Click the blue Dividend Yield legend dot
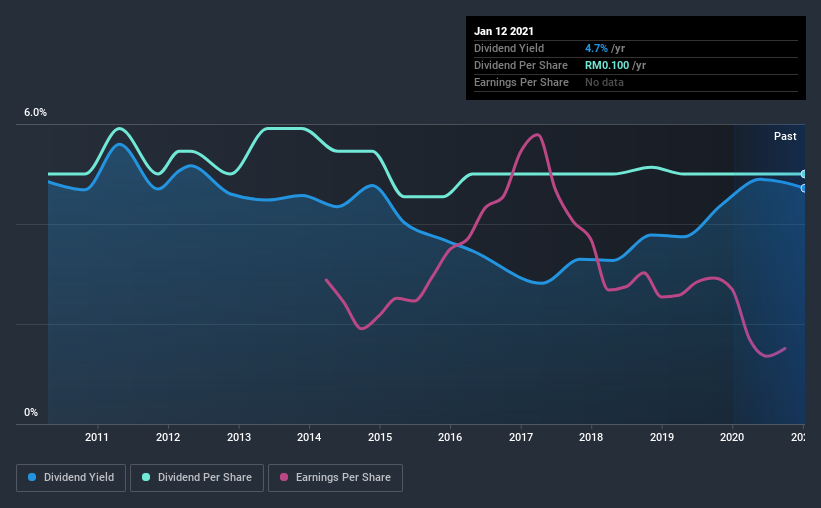Screen dimensions: 821x508 click(32, 477)
